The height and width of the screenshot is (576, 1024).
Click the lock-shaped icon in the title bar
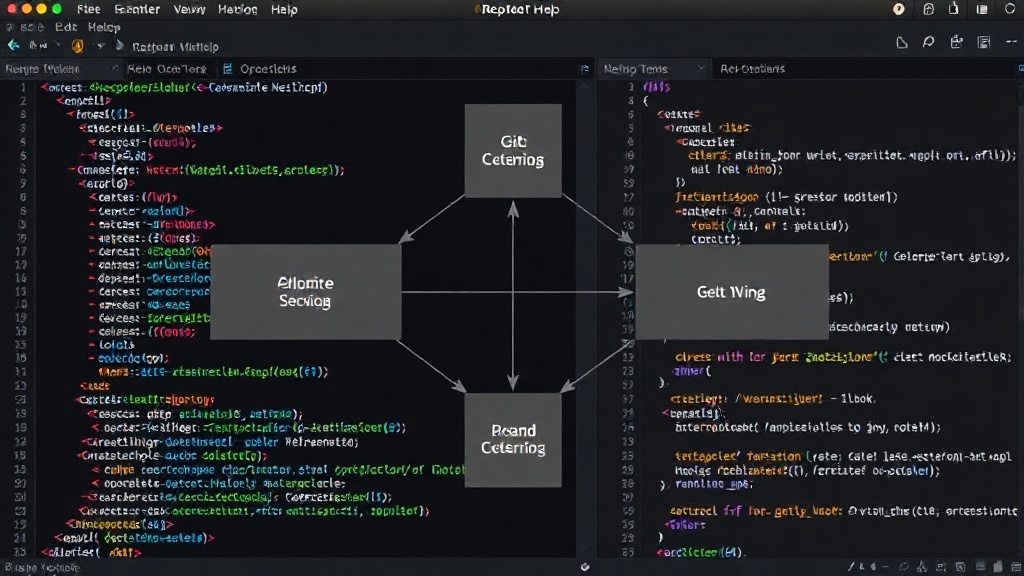coord(929,9)
